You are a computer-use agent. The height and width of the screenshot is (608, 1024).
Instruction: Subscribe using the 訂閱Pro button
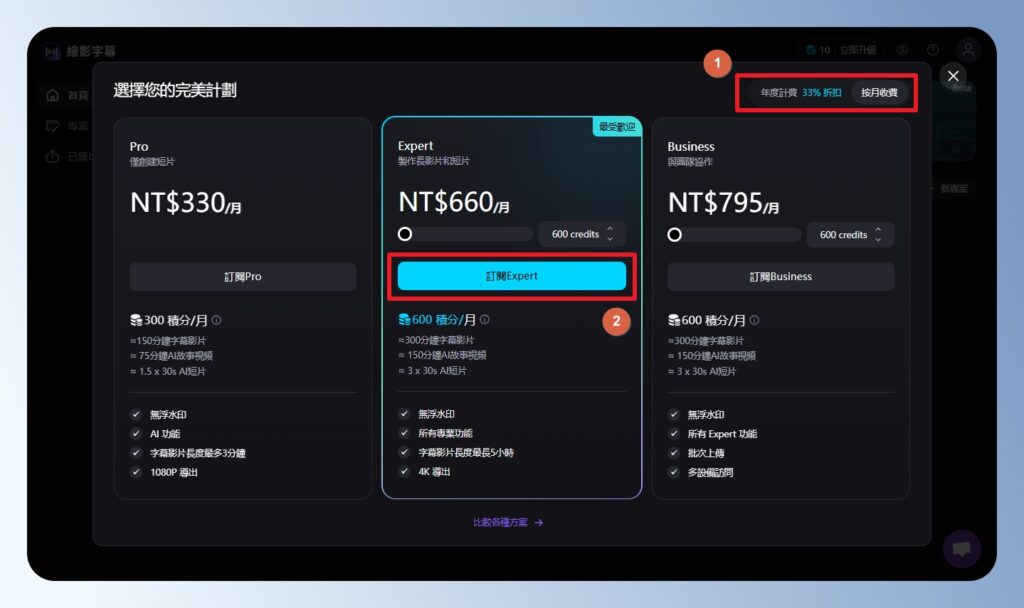tap(242, 276)
